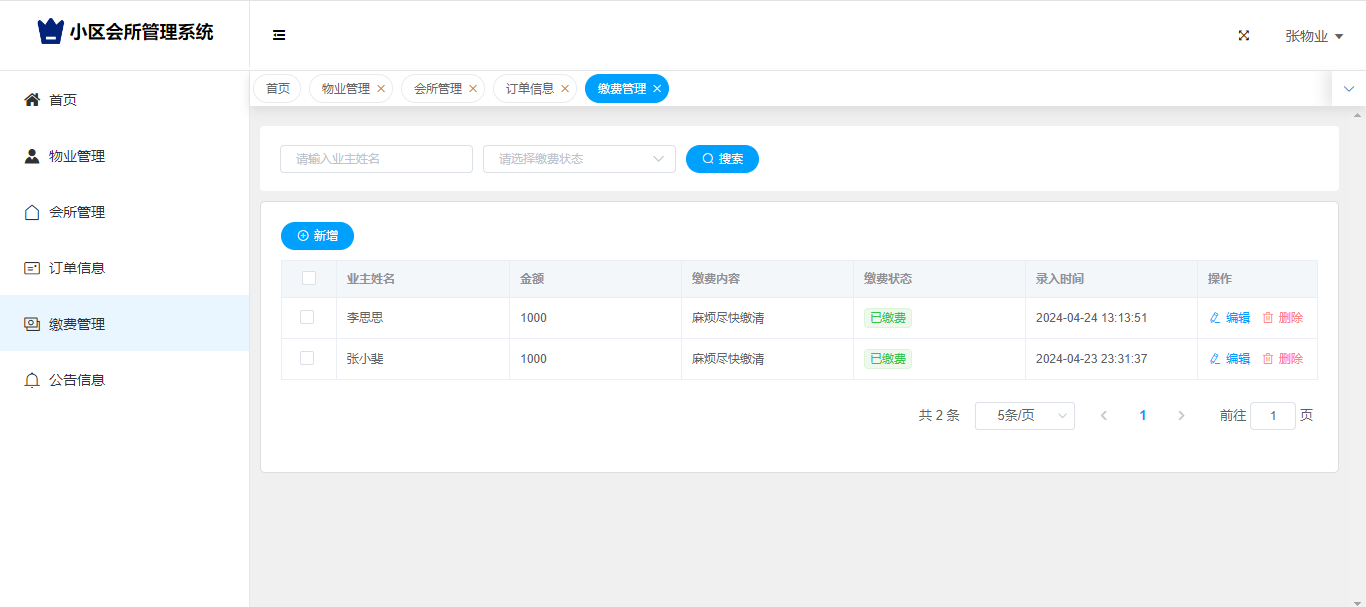Click 编辑 for 李思思's record
The height and width of the screenshot is (607, 1366).
pos(1230,318)
